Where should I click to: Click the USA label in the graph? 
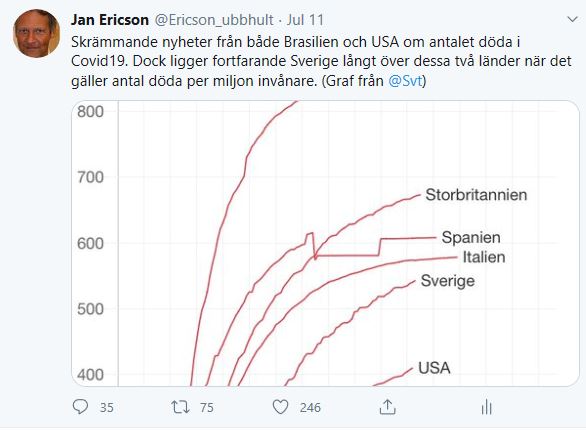pyautogui.click(x=434, y=368)
